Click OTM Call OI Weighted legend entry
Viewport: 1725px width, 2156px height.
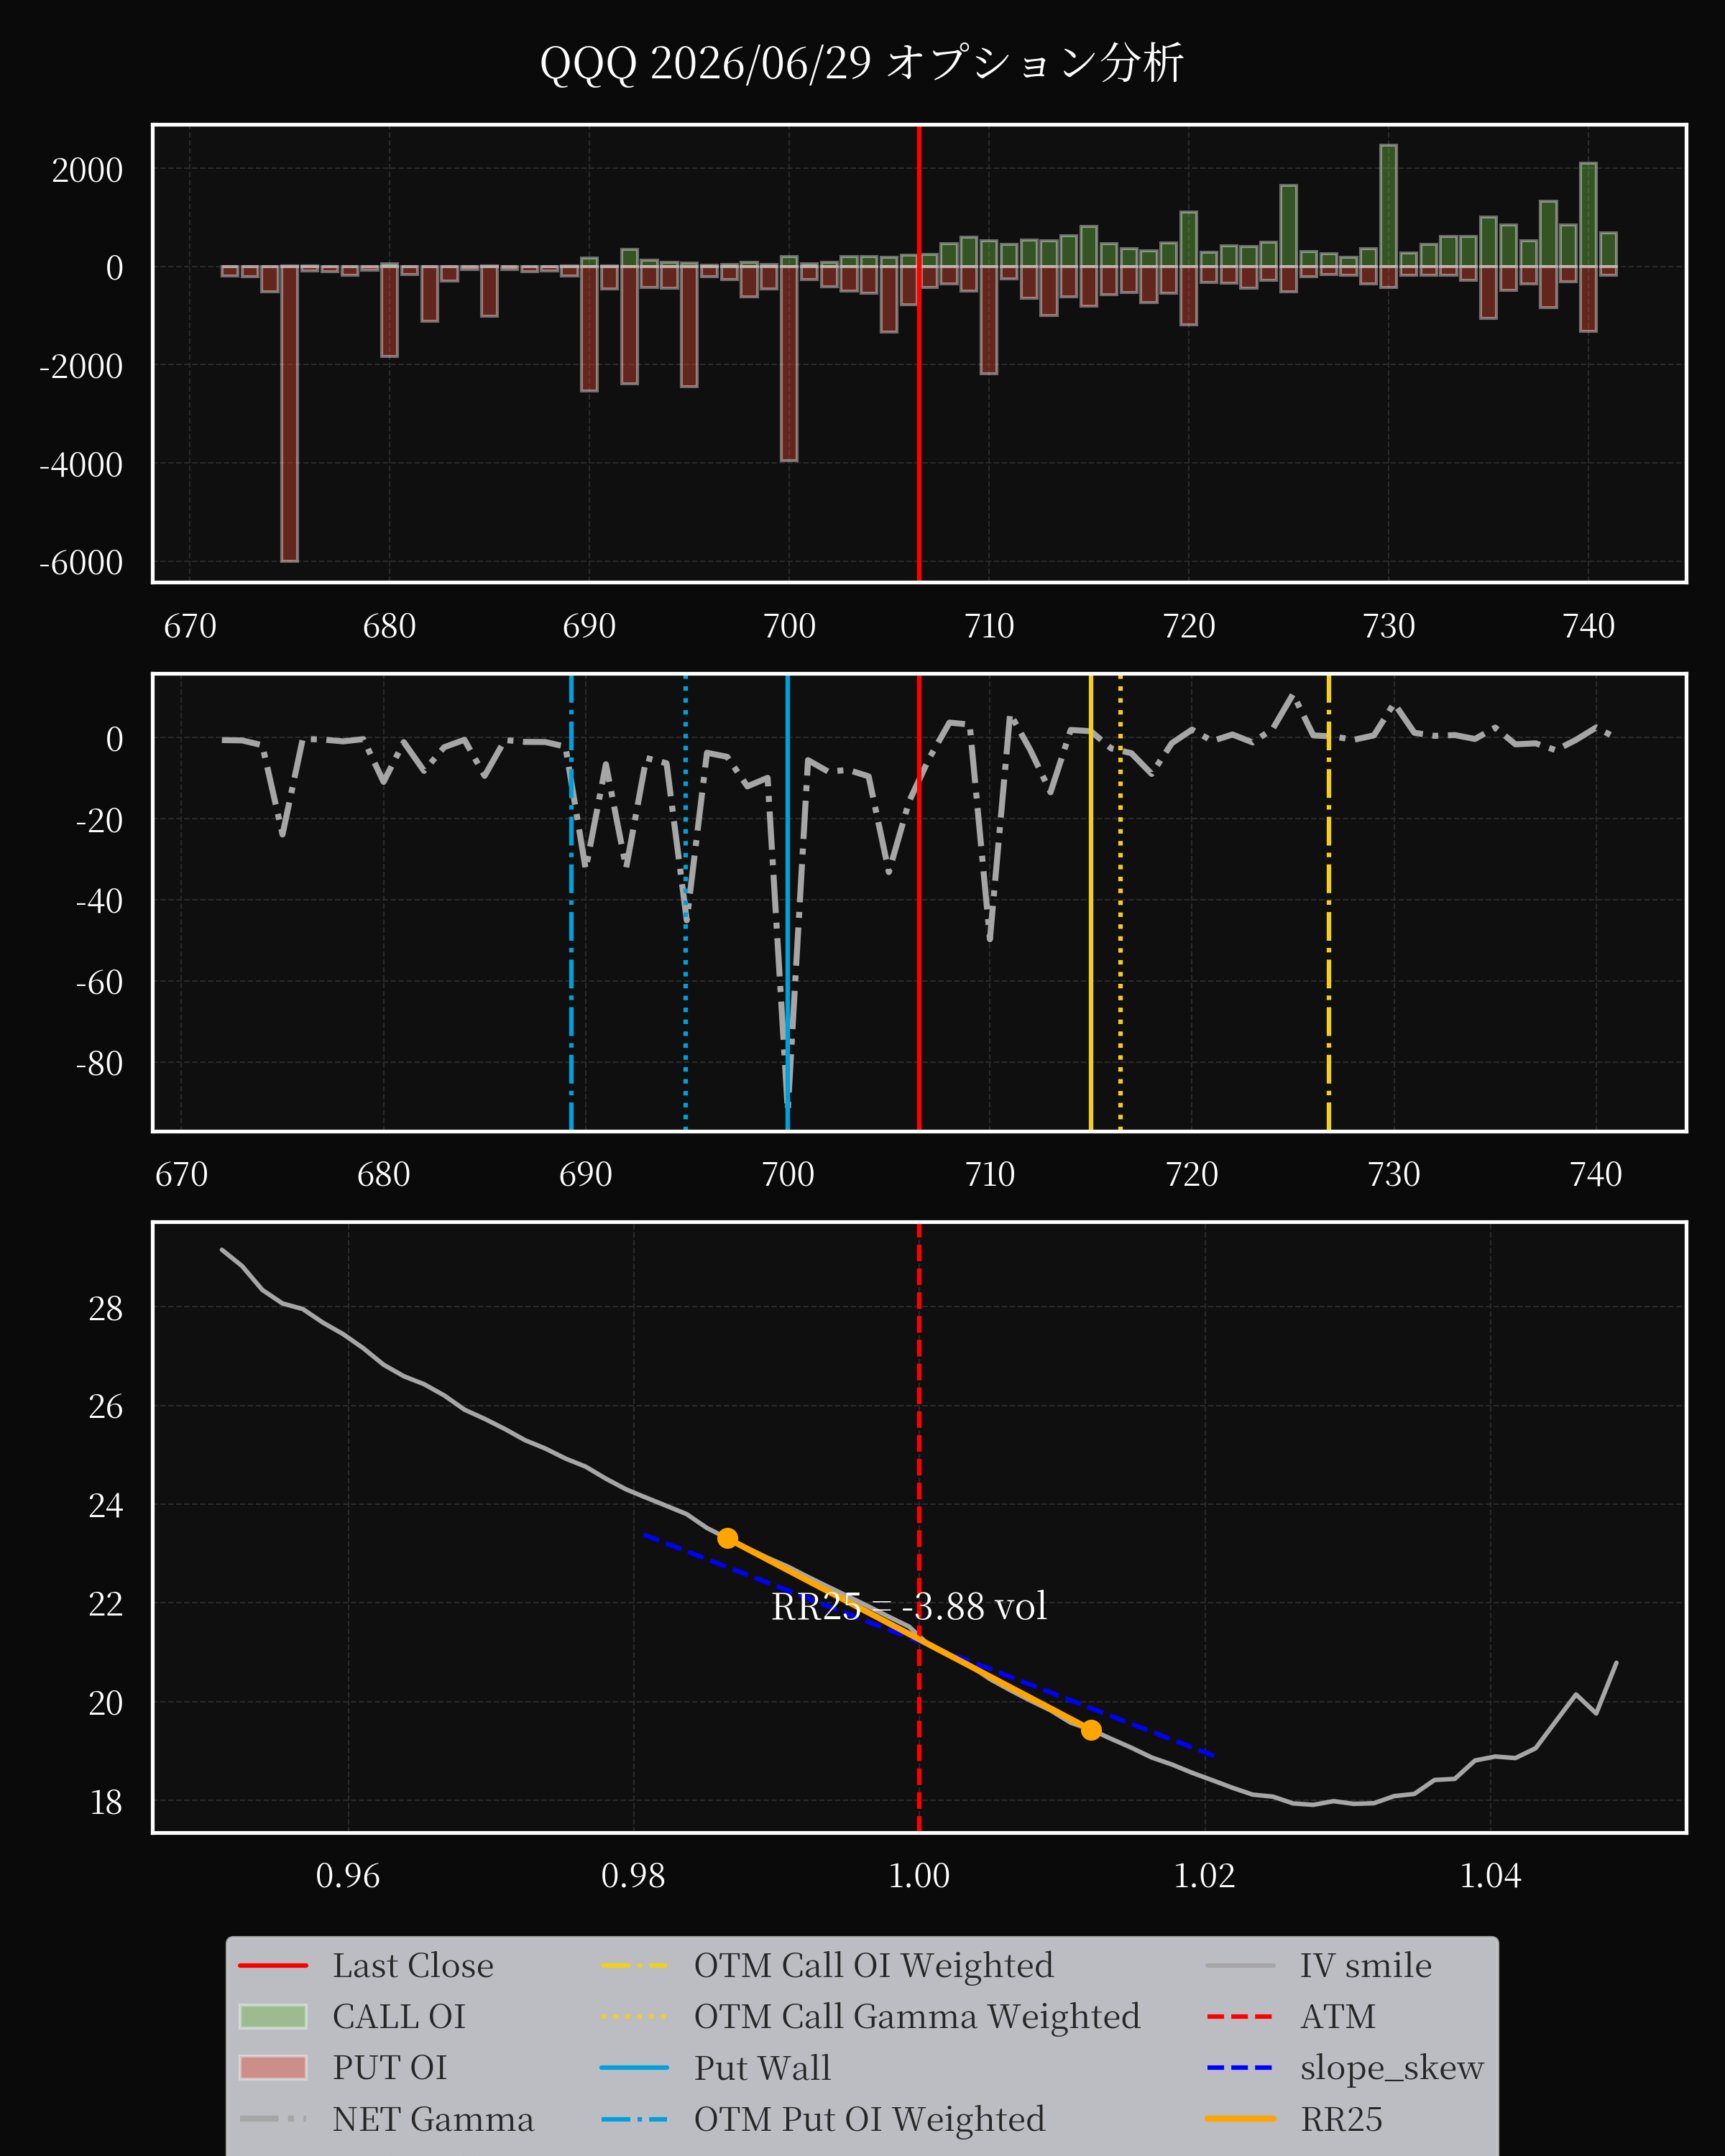tap(873, 1966)
